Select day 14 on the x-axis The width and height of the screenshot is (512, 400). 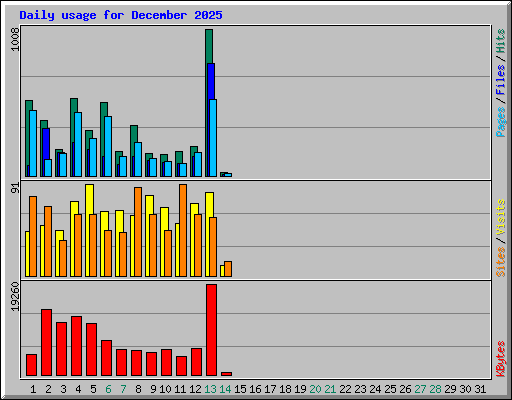click(225, 389)
